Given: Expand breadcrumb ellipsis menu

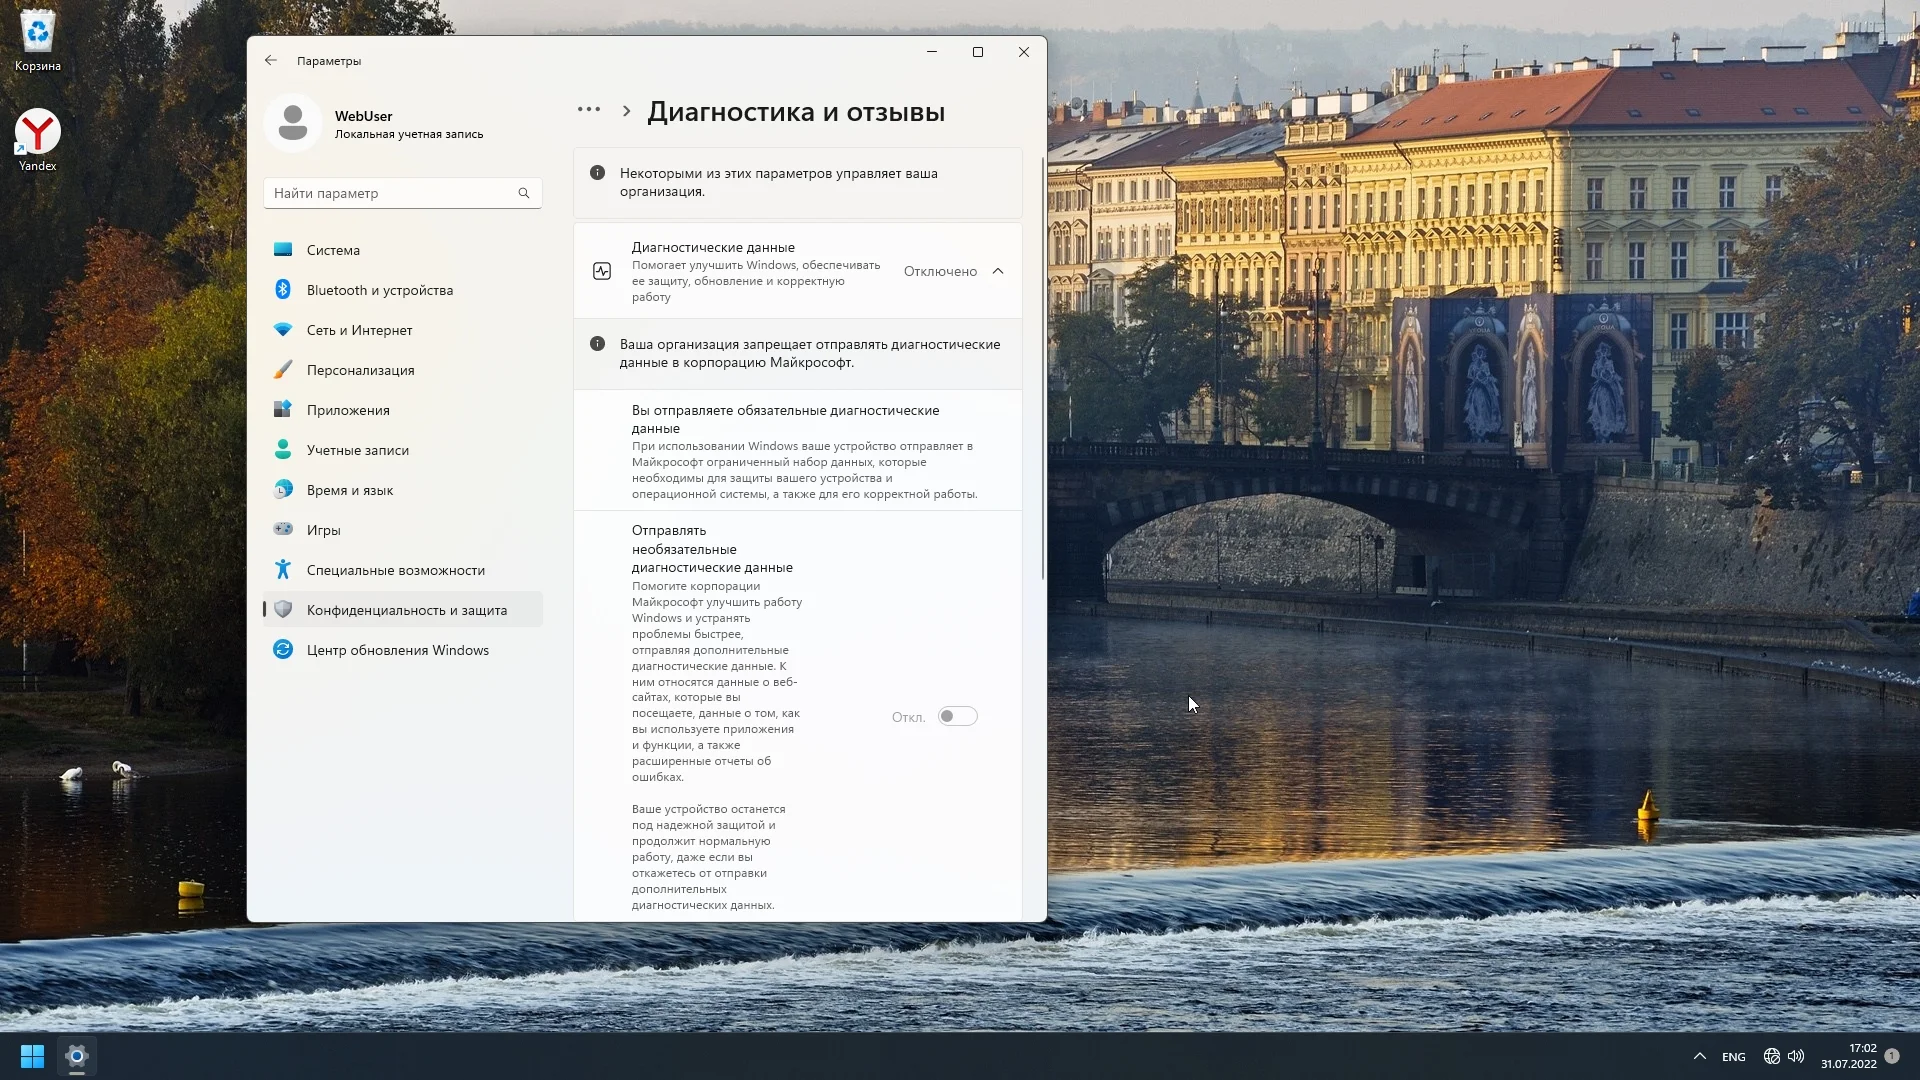Looking at the screenshot, I should tap(589, 110).
